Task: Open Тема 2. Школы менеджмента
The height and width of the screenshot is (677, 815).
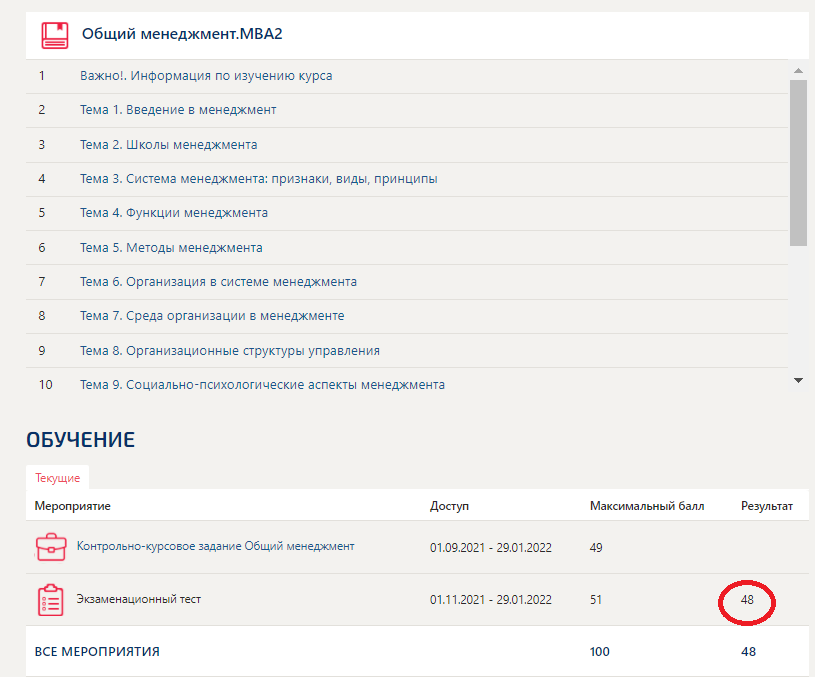Action: (x=168, y=145)
